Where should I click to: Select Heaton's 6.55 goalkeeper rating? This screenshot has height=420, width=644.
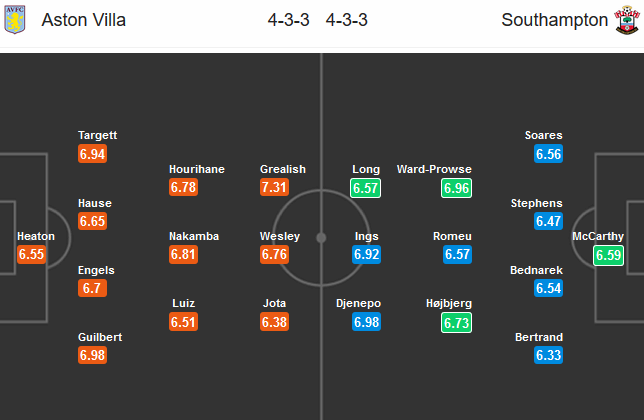click(x=32, y=255)
